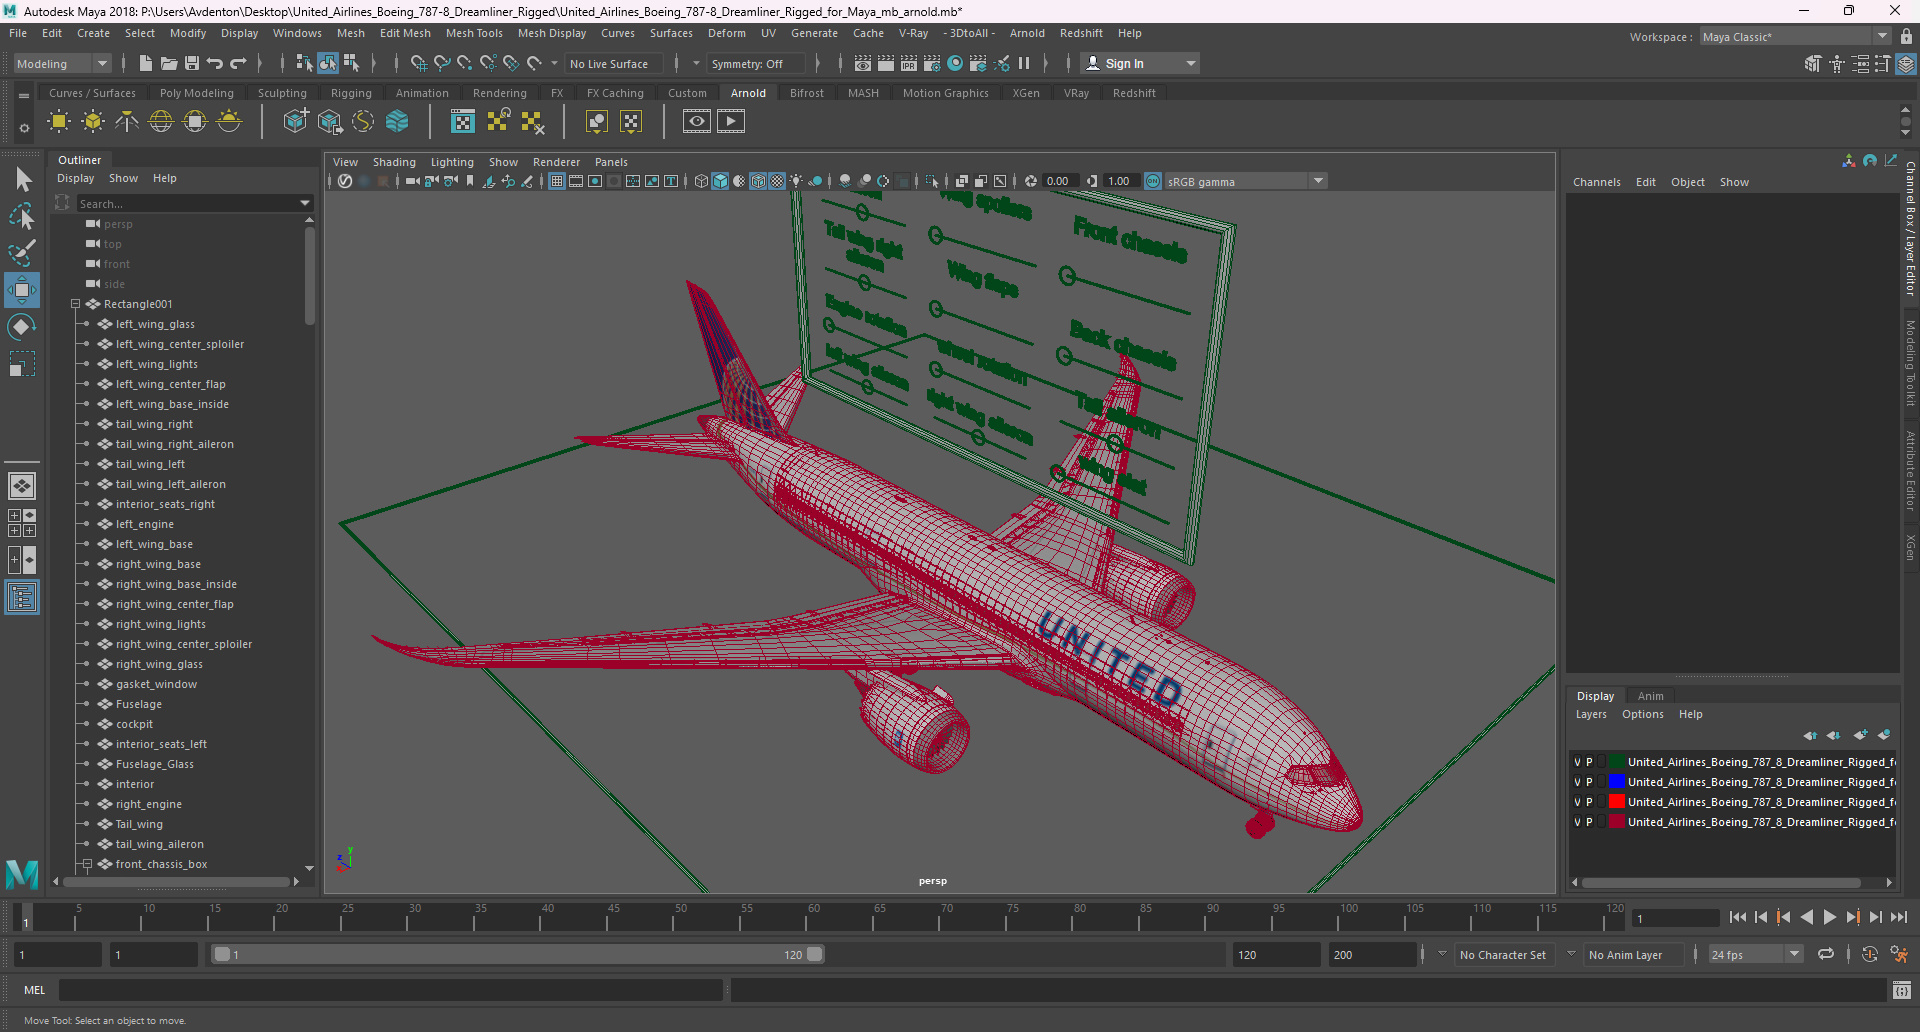Select the Fuselage object in Outliner

tap(138, 704)
